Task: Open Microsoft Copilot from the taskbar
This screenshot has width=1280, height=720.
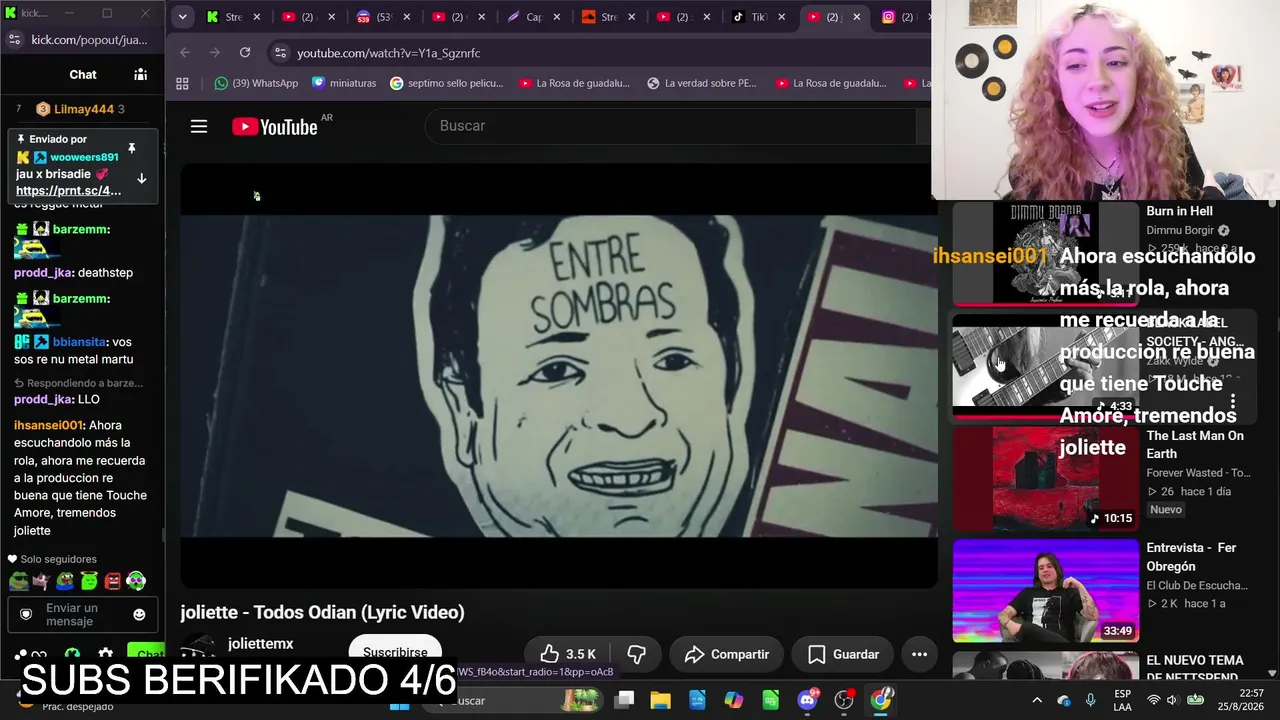Action: point(734,700)
